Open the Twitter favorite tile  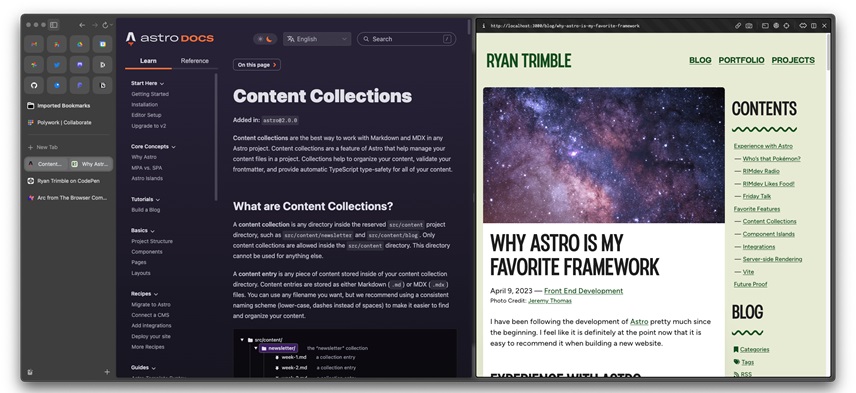click(57, 64)
